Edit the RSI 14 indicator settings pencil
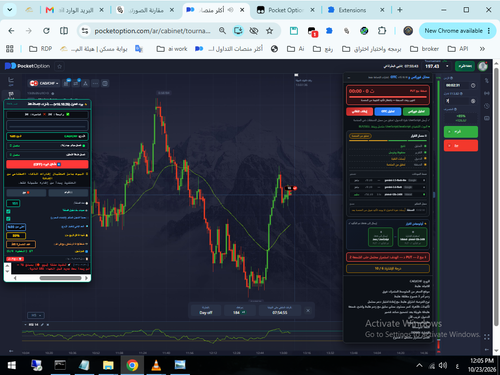This screenshot has height=375, width=500. tap(42, 325)
